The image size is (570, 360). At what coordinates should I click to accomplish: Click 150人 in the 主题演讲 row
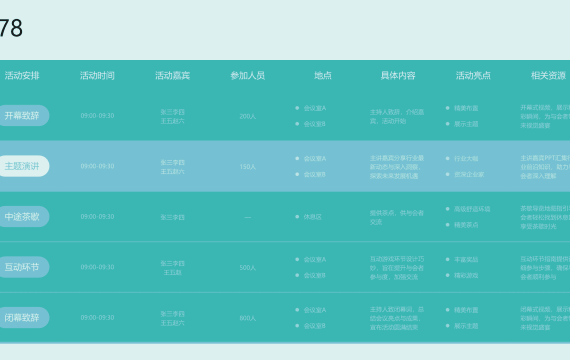(x=248, y=167)
